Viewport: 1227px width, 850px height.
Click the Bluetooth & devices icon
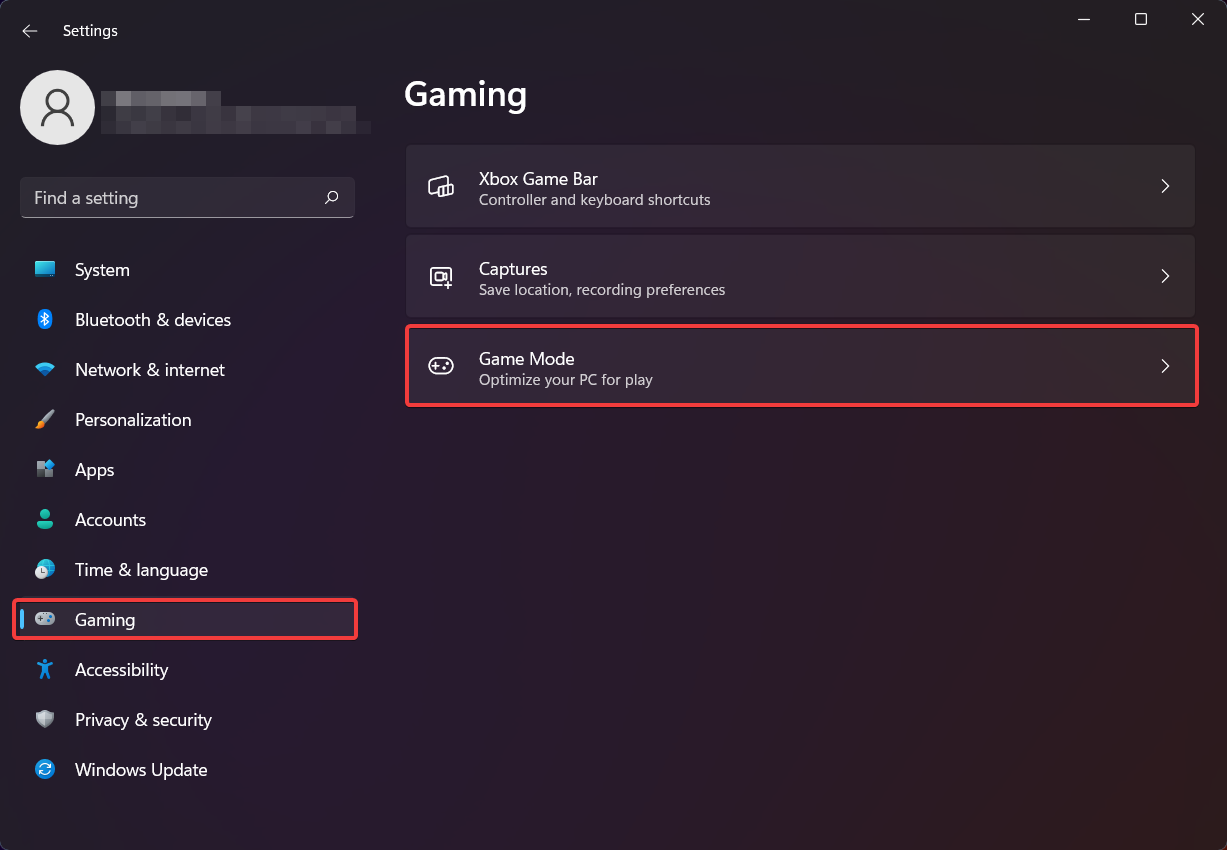coord(45,320)
